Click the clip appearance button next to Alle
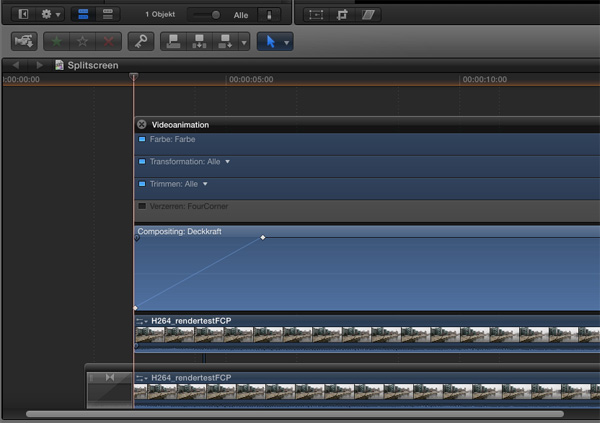Screen dimensions: 600x423 (x=269, y=15)
